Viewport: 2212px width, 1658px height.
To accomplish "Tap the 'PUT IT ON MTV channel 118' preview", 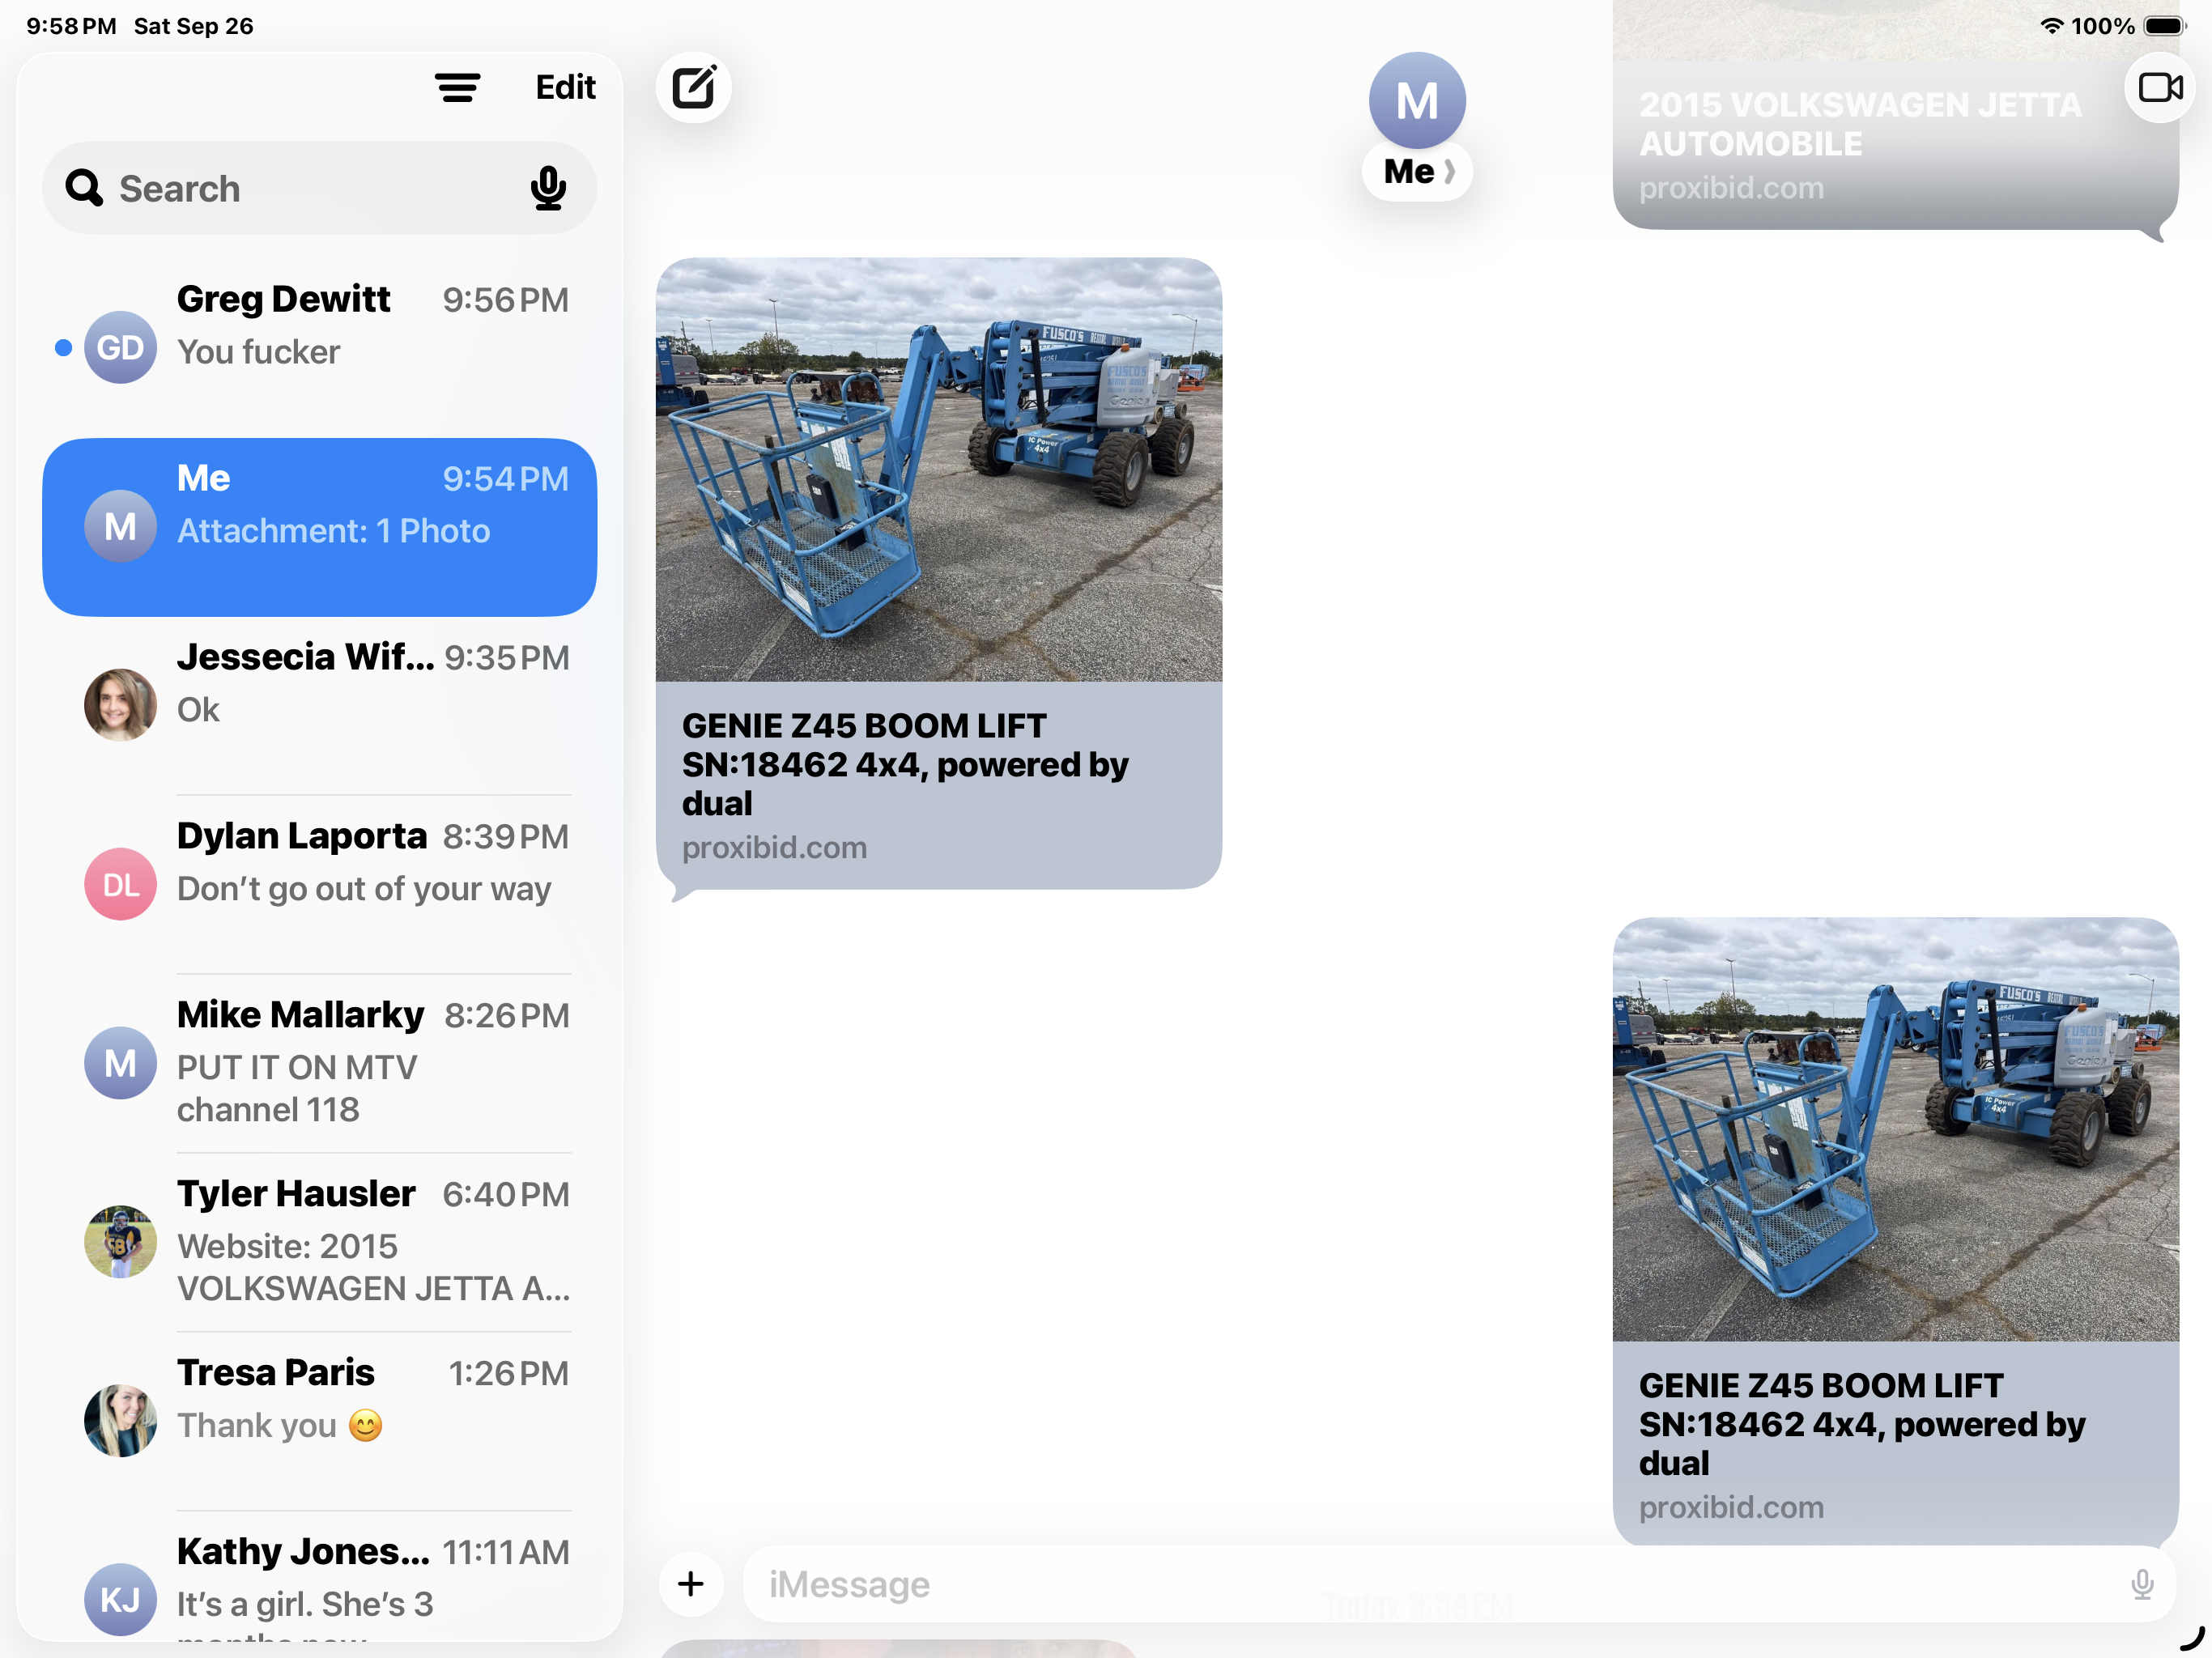I will click(297, 1089).
